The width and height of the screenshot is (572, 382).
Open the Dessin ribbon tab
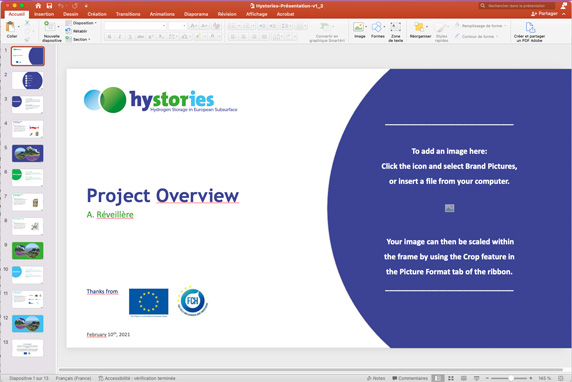tap(70, 14)
